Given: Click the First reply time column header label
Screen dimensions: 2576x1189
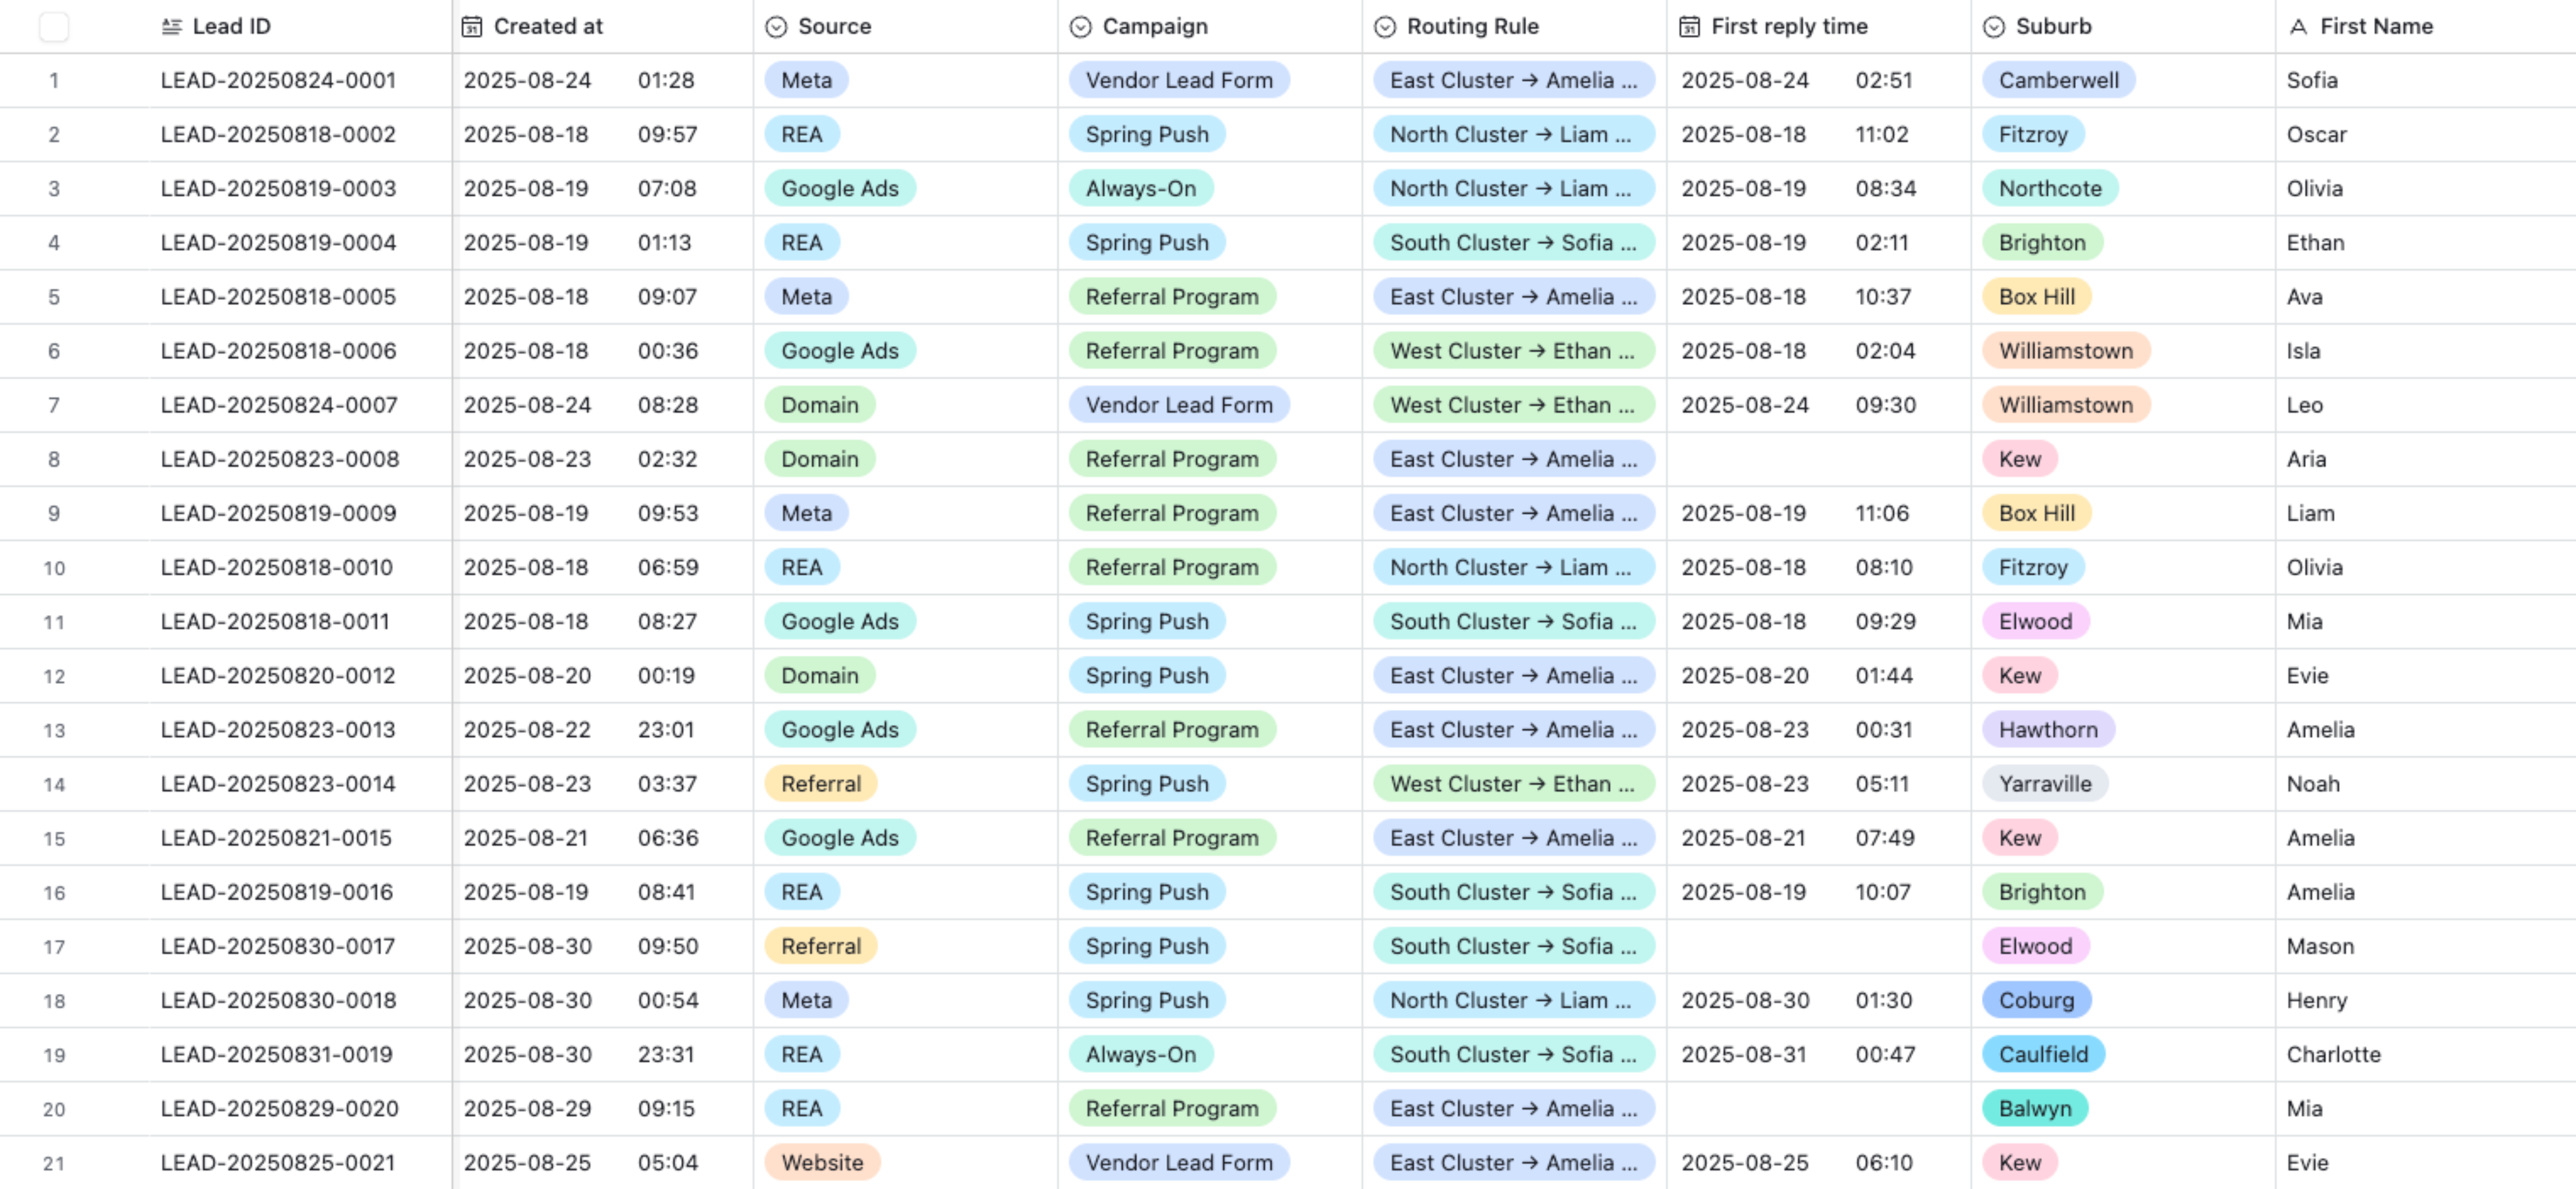Looking at the screenshot, I should click(1789, 27).
